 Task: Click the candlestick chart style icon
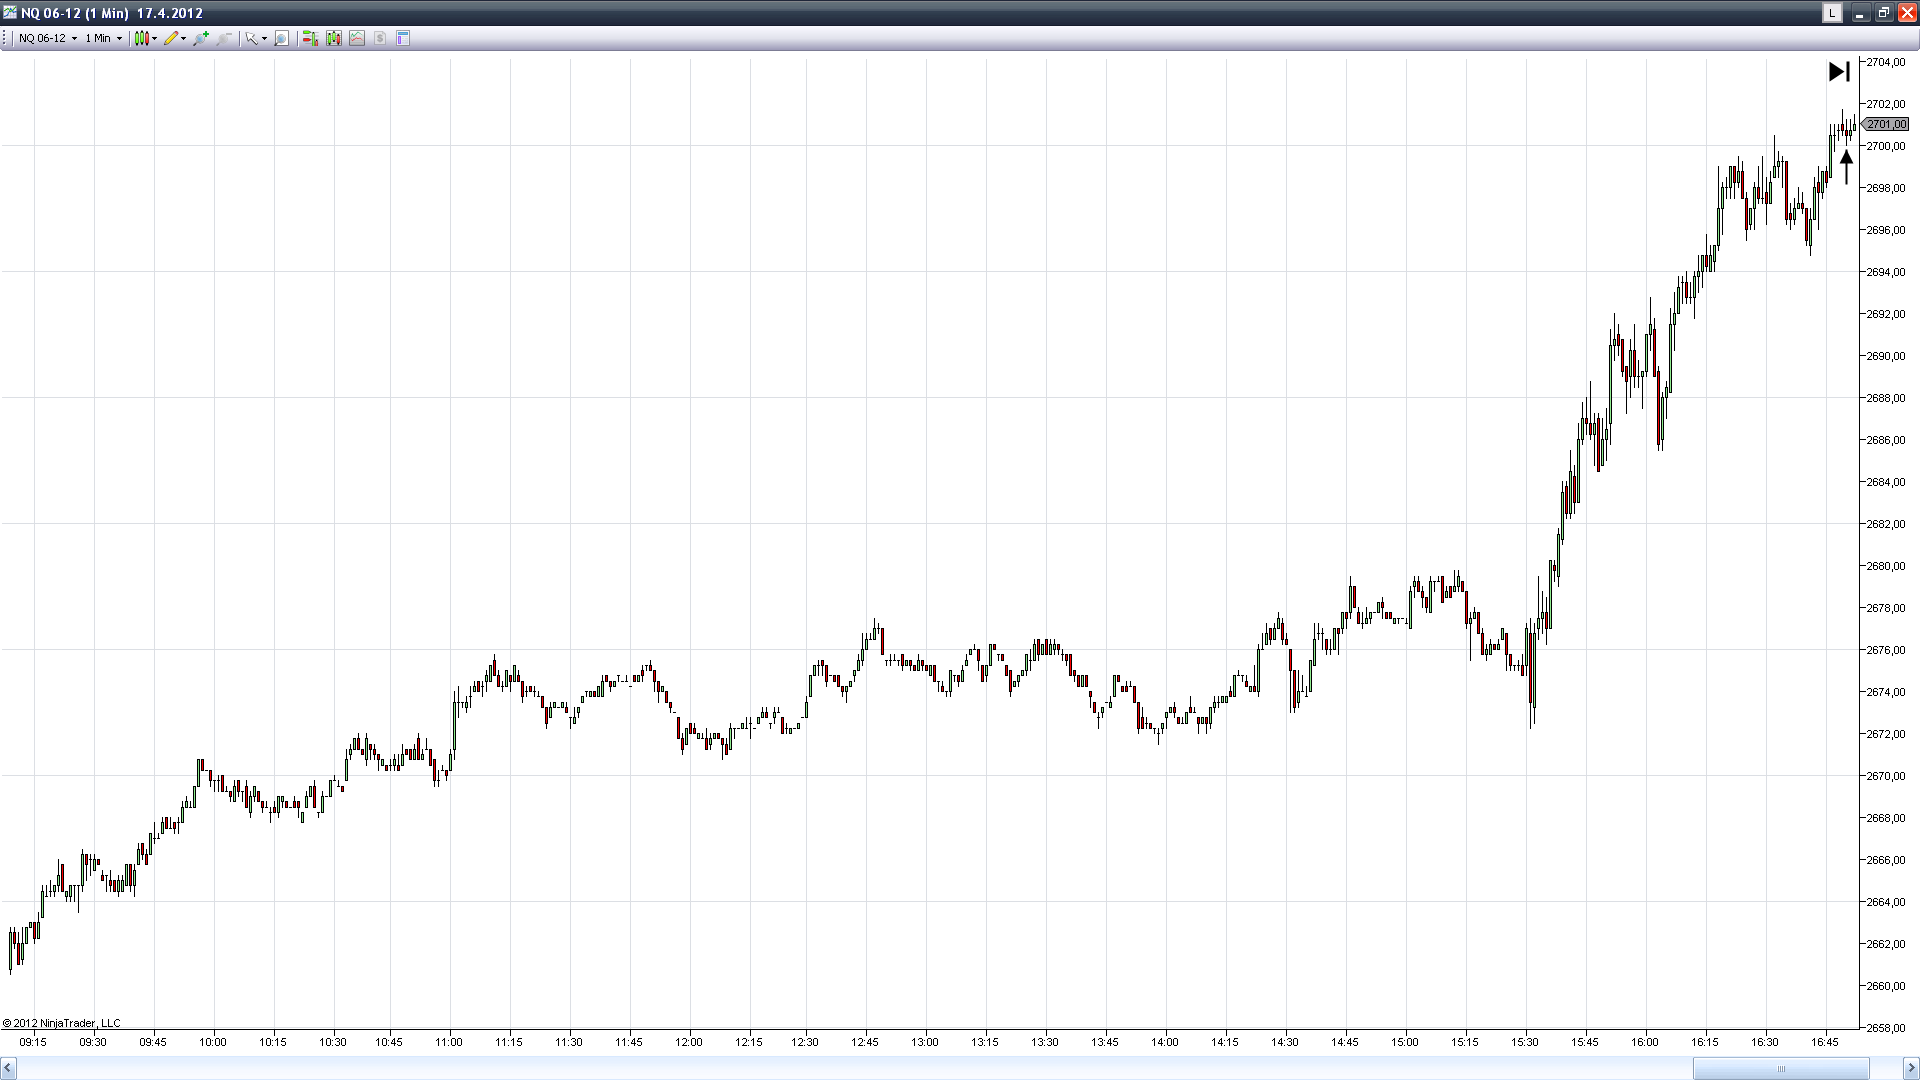[x=141, y=38]
